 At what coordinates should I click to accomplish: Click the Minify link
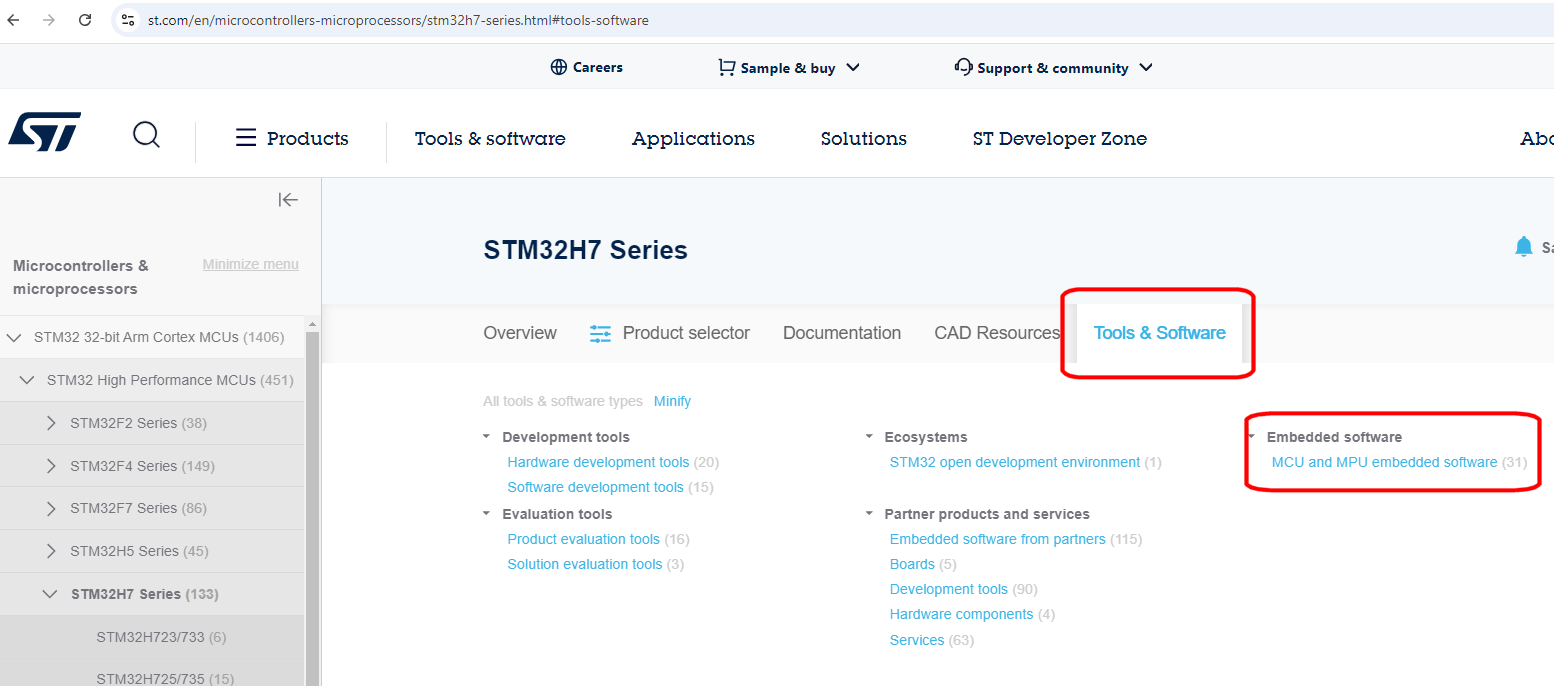(672, 400)
